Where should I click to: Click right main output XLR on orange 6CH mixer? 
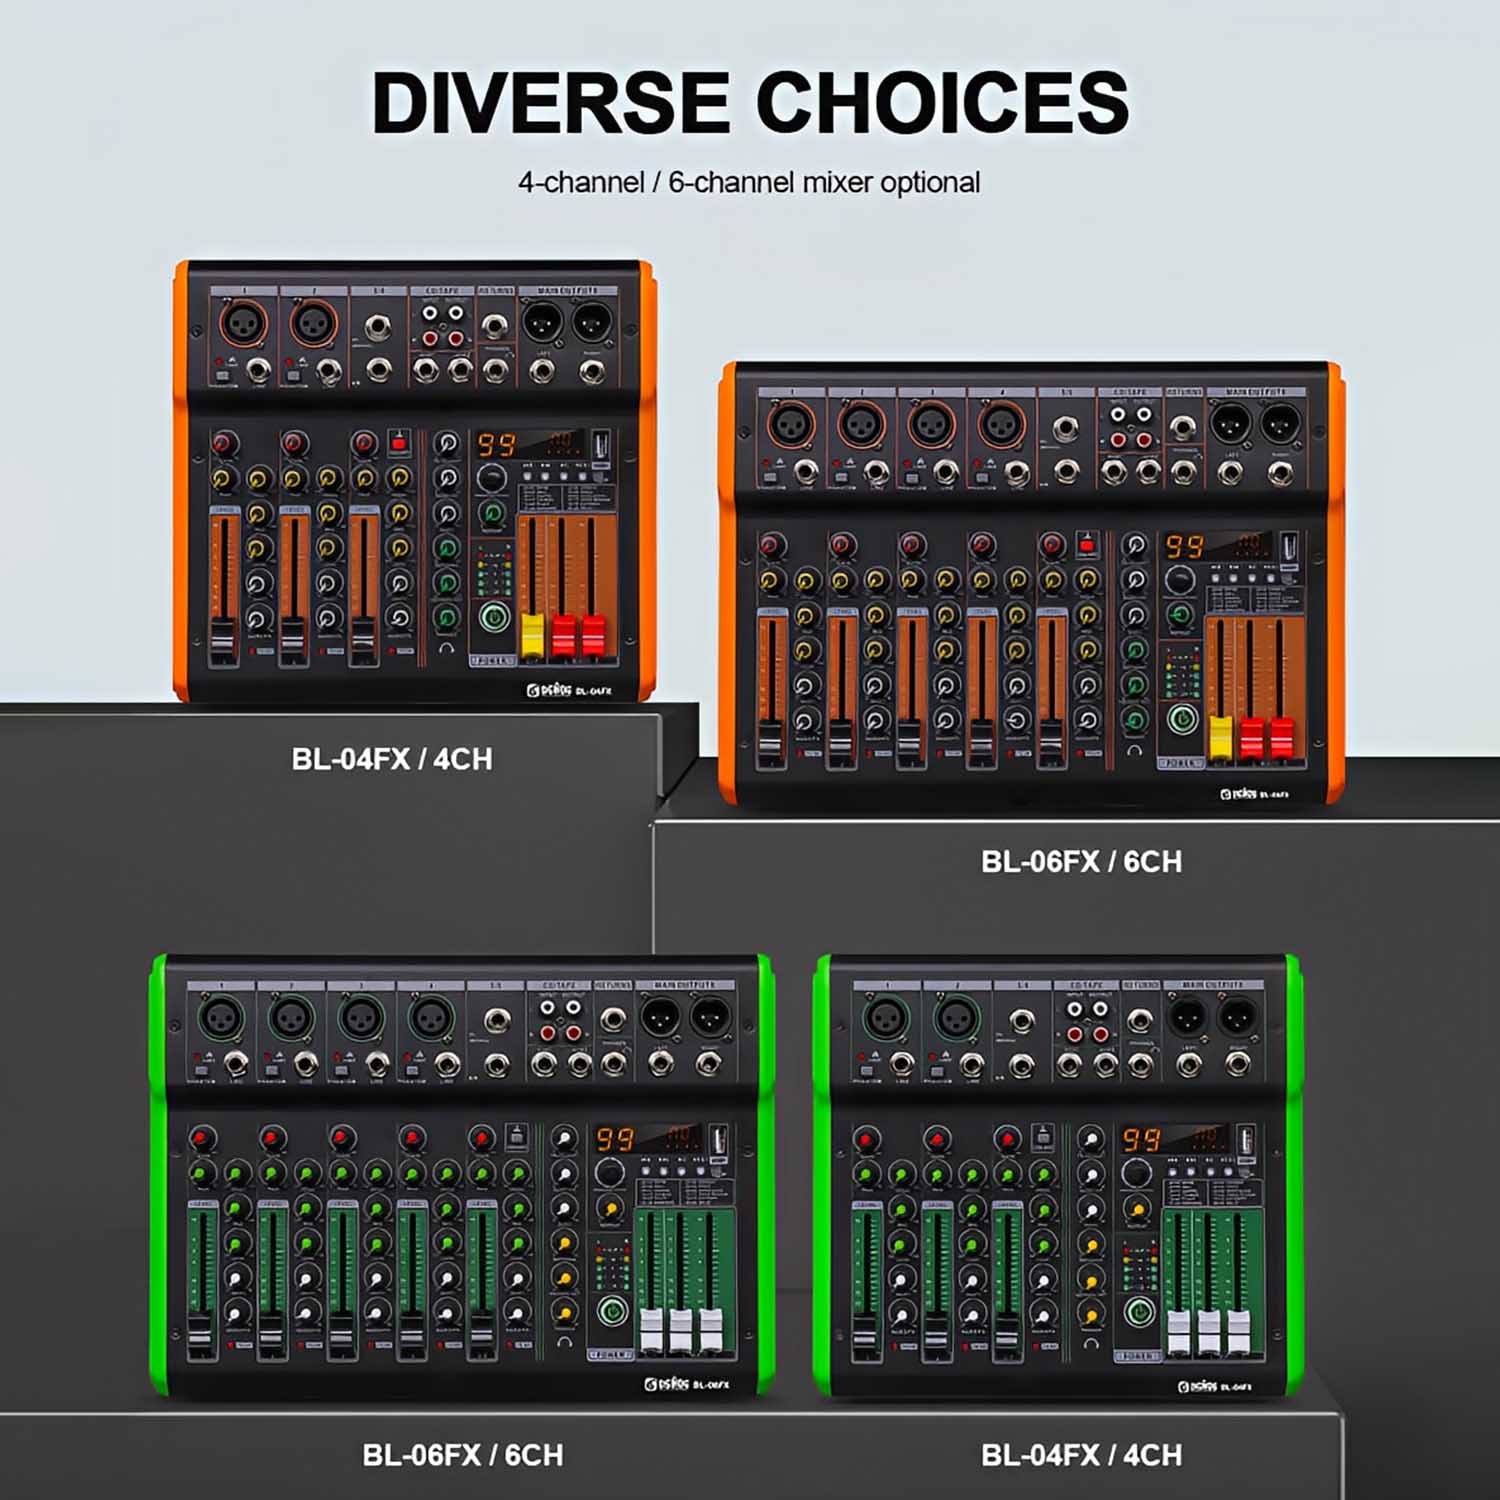click(1280, 424)
